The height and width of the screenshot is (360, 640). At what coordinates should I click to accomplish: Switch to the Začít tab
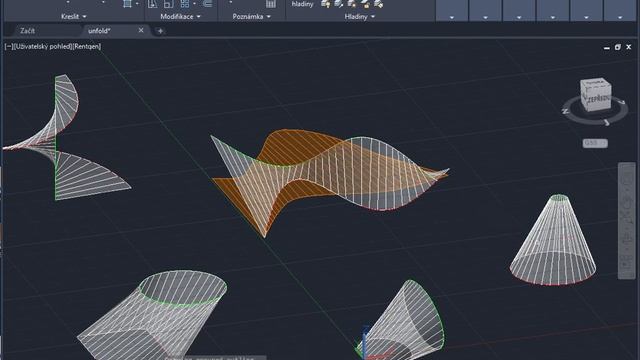(27, 31)
